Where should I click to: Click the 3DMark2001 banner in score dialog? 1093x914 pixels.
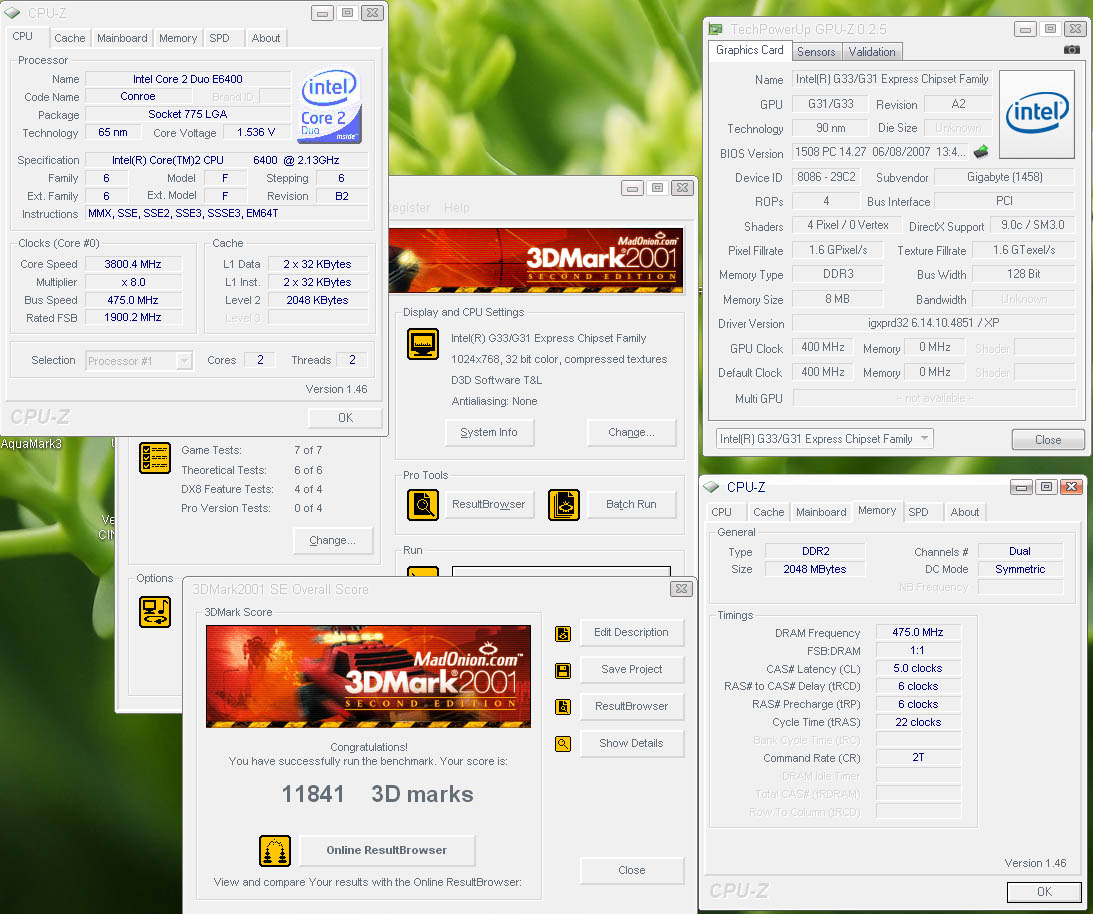pyautogui.click(x=368, y=676)
